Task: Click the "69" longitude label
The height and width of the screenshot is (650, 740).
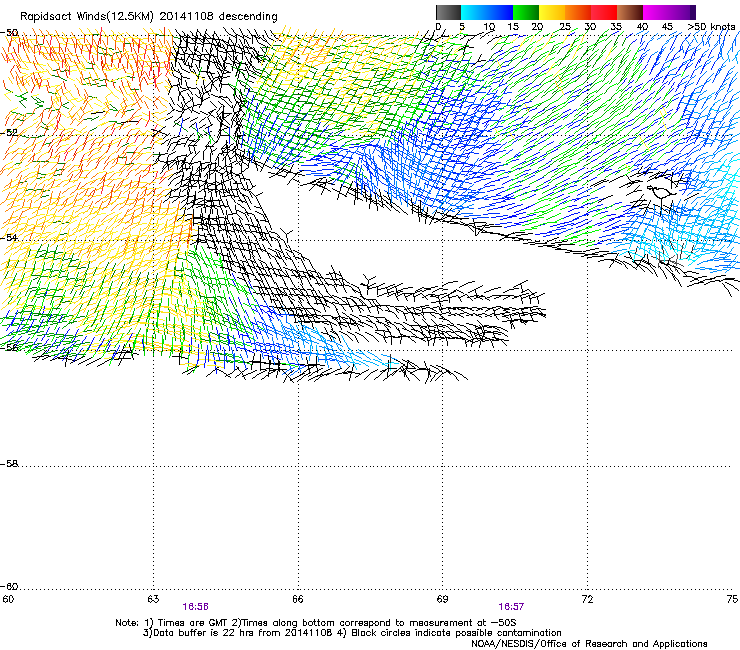Action: pos(442,599)
